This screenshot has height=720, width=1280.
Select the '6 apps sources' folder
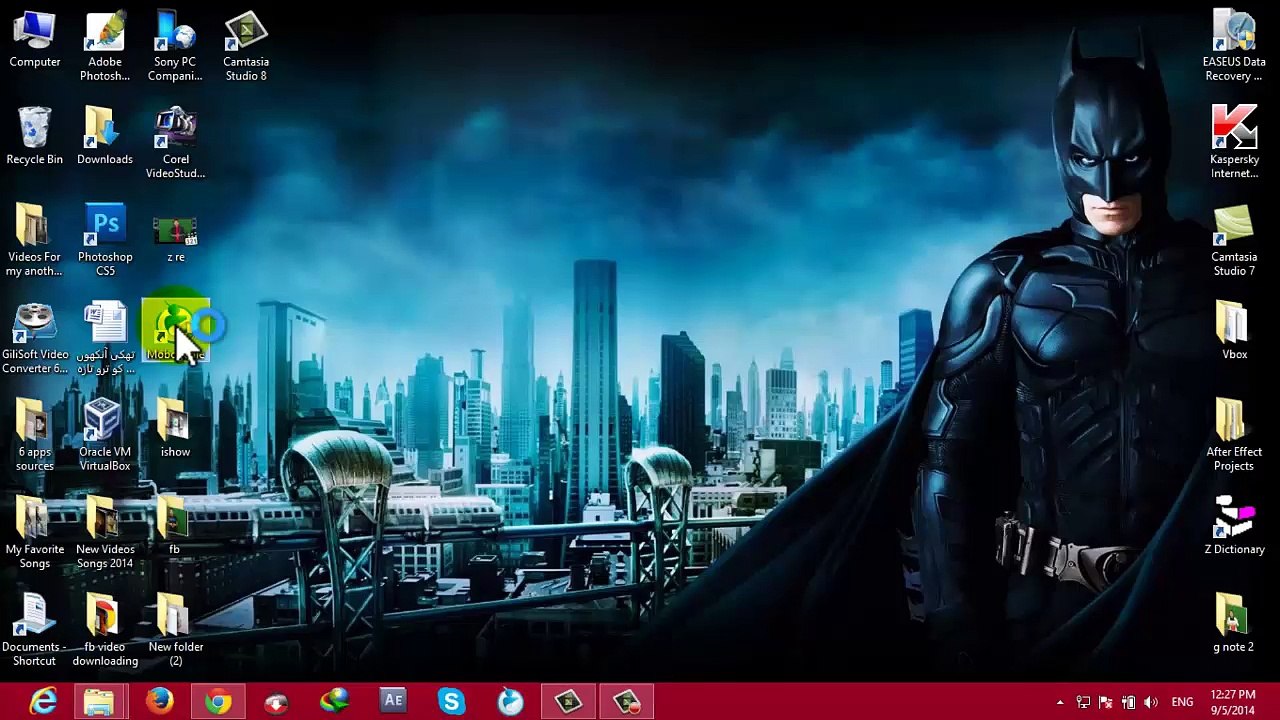click(35, 436)
